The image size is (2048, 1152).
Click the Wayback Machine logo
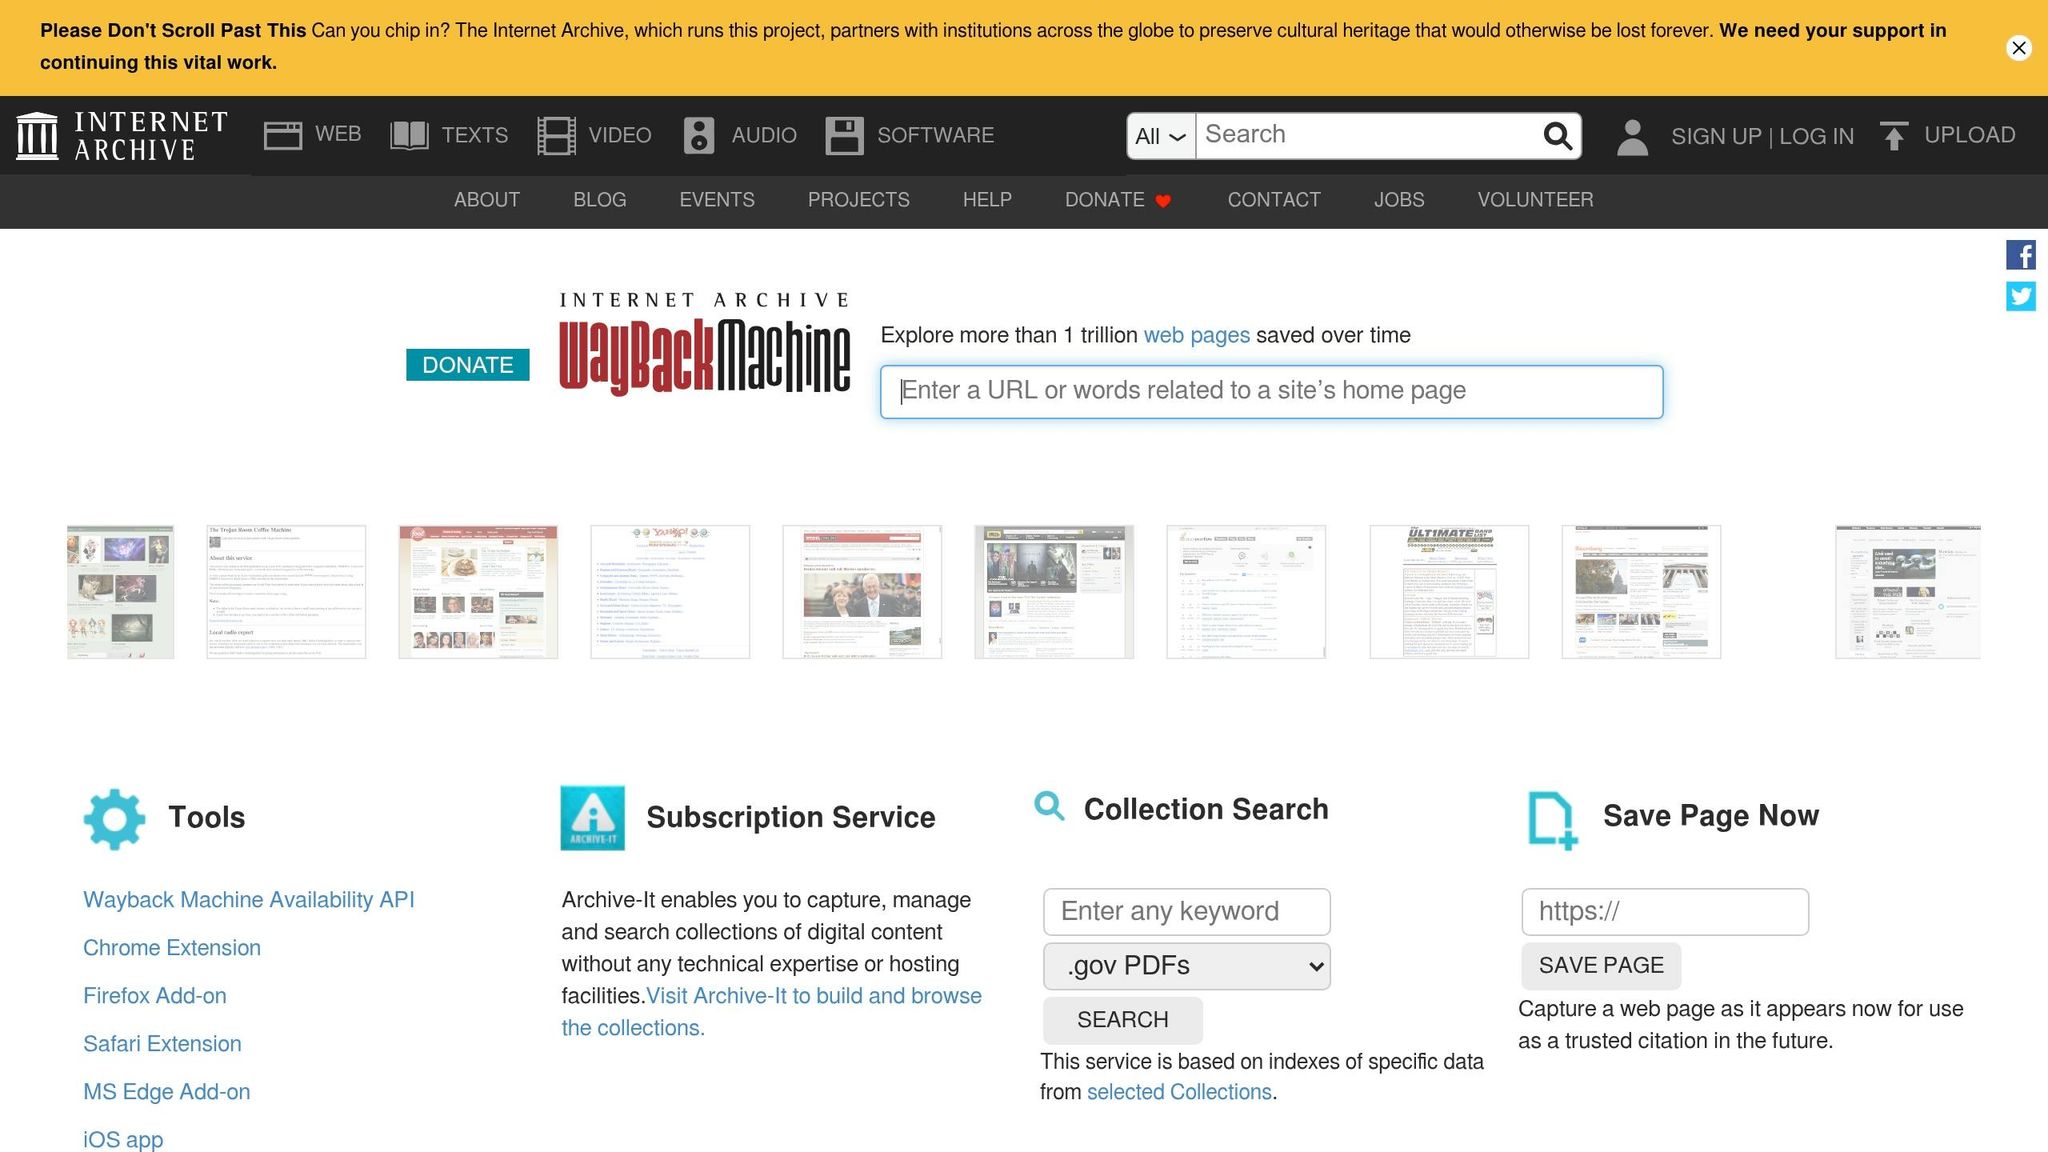704,343
